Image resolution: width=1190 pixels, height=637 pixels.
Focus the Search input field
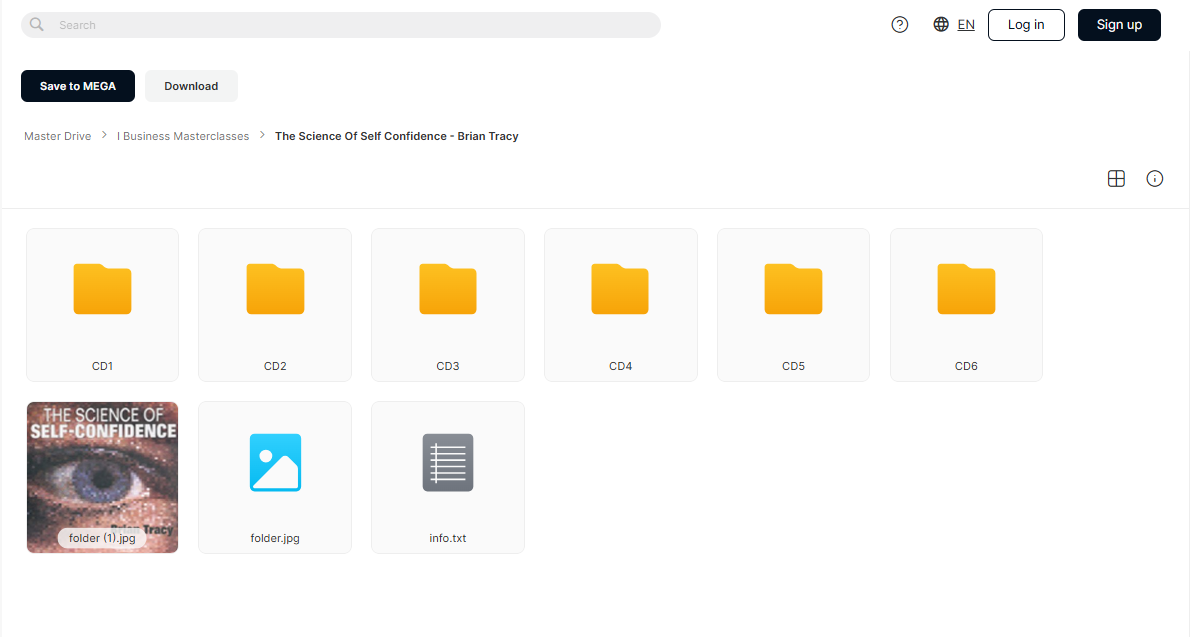click(x=341, y=25)
